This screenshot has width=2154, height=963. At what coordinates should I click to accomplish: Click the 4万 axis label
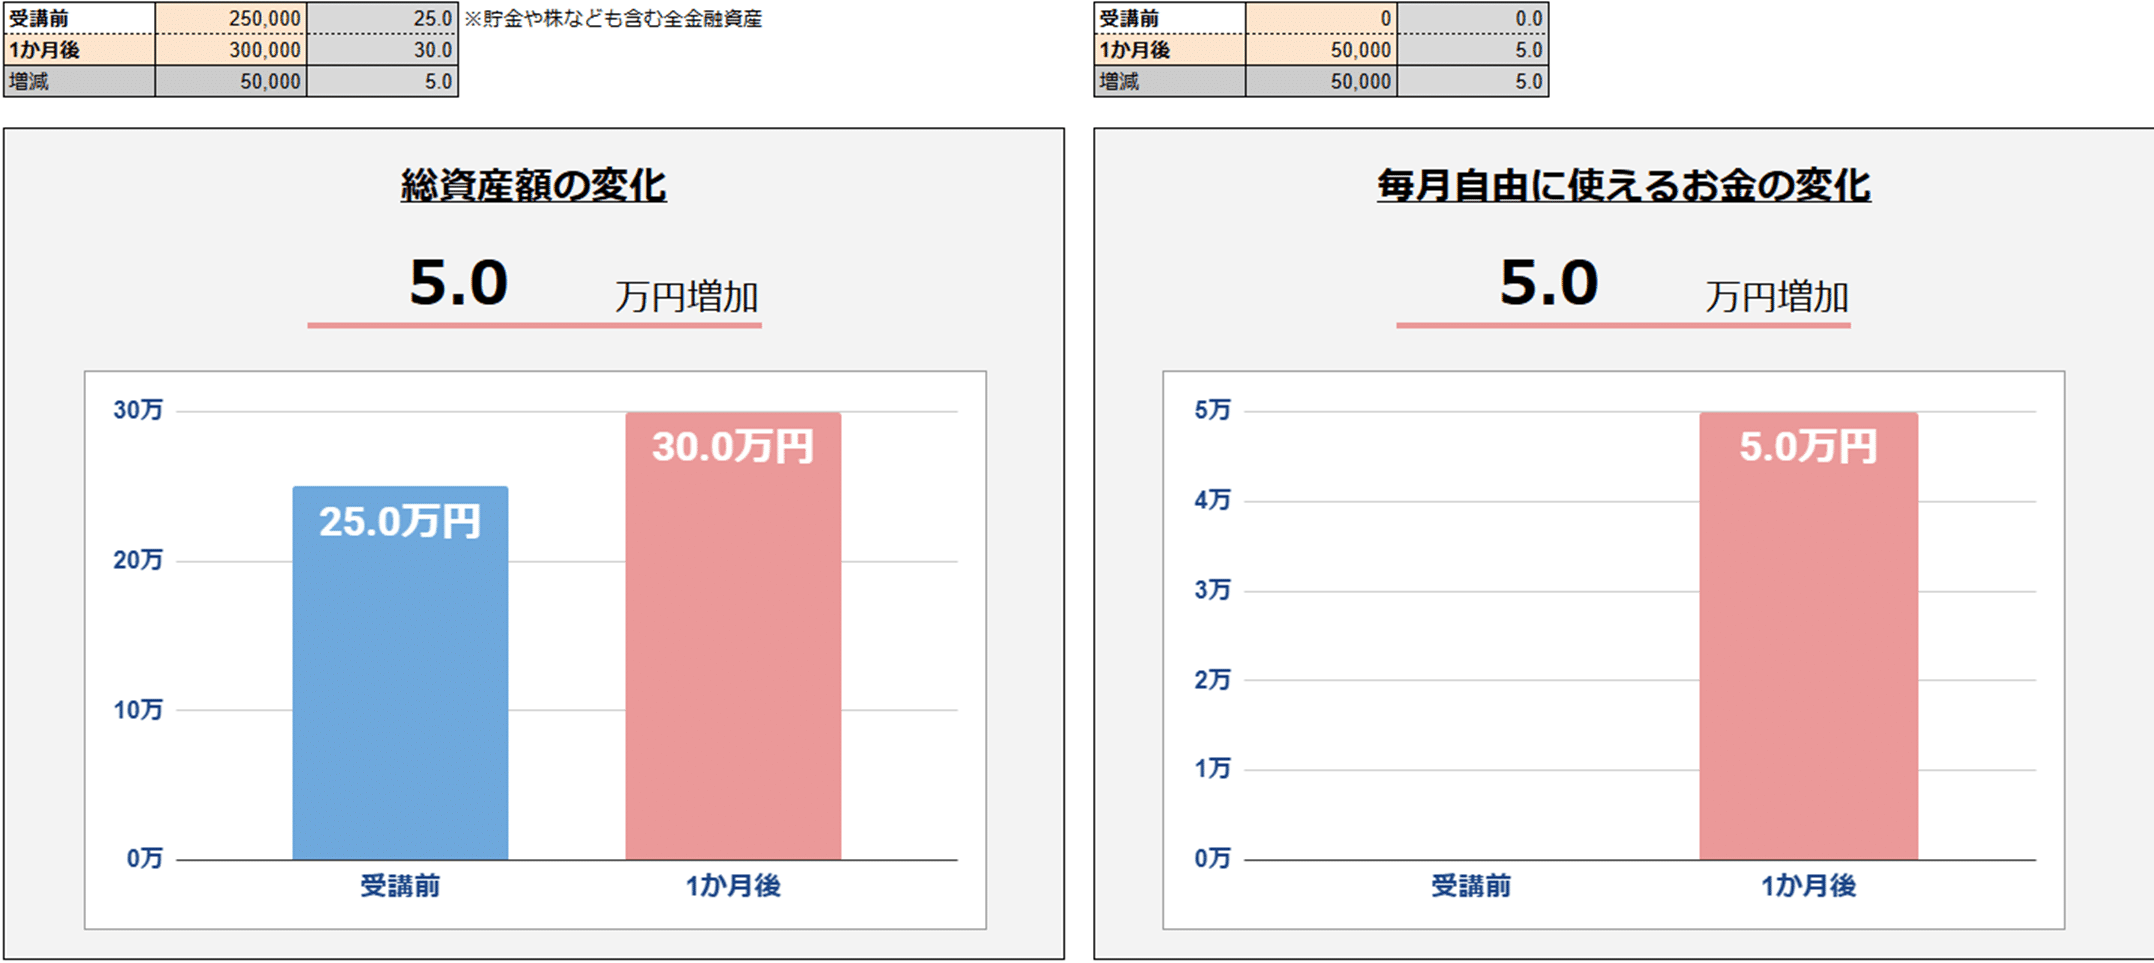point(1212,500)
